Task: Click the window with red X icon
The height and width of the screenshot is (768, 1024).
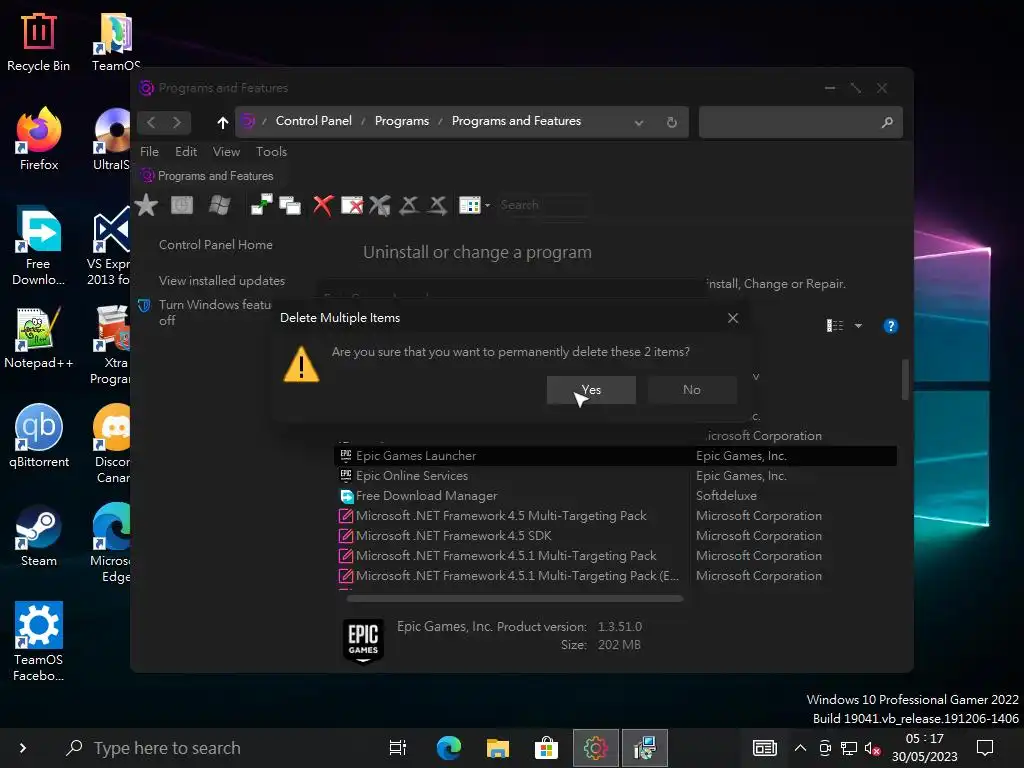Action: tap(352, 205)
